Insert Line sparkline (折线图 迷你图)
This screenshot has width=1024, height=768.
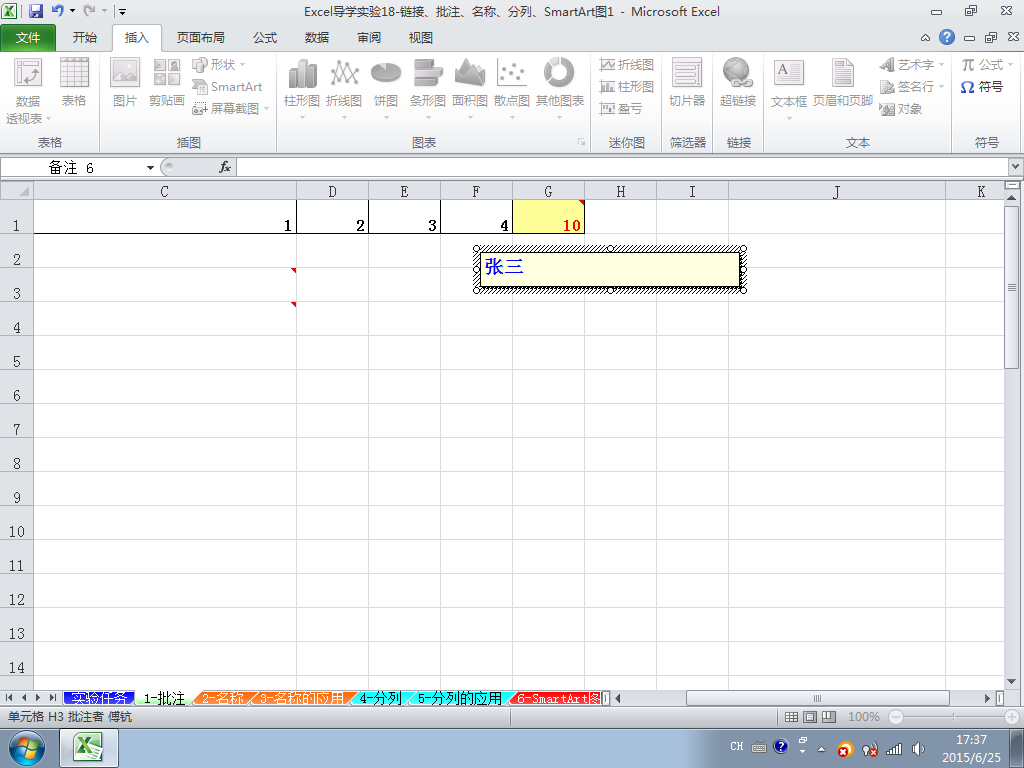coord(627,65)
